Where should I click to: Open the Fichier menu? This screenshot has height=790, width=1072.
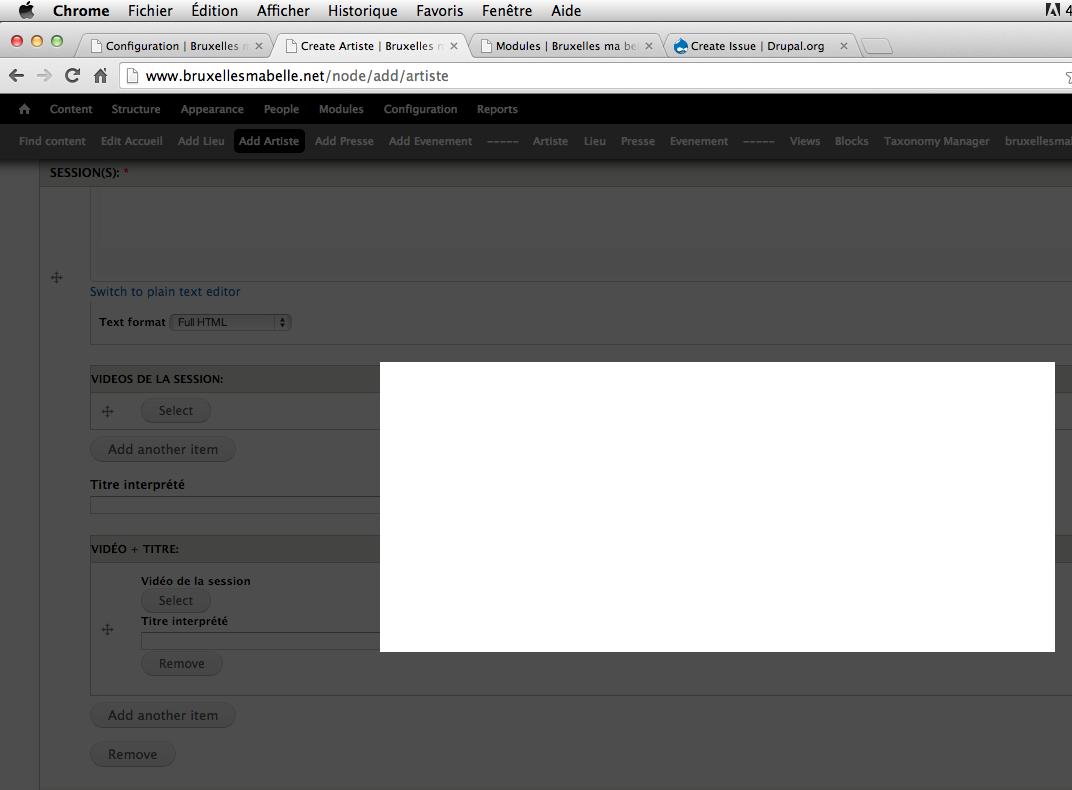click(x=150, y=11)
